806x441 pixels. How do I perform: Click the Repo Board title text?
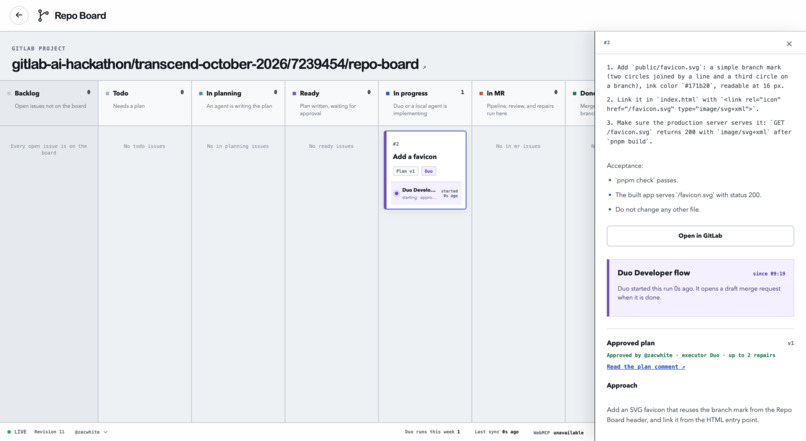pos(80,16)
